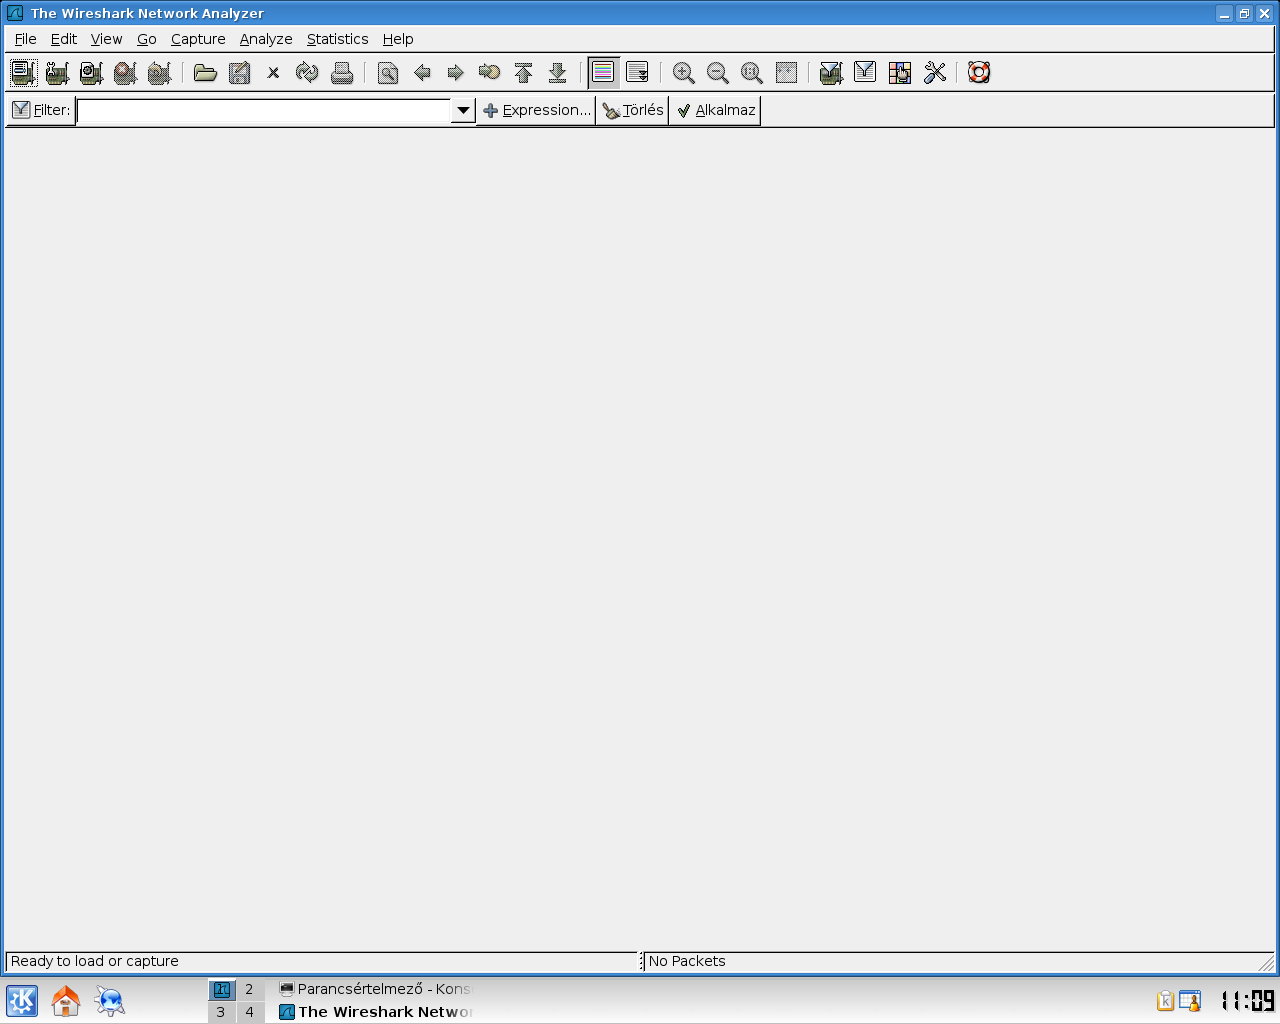Go forward in packet history arrow
1280x1024 pixels.
(455, 72)
